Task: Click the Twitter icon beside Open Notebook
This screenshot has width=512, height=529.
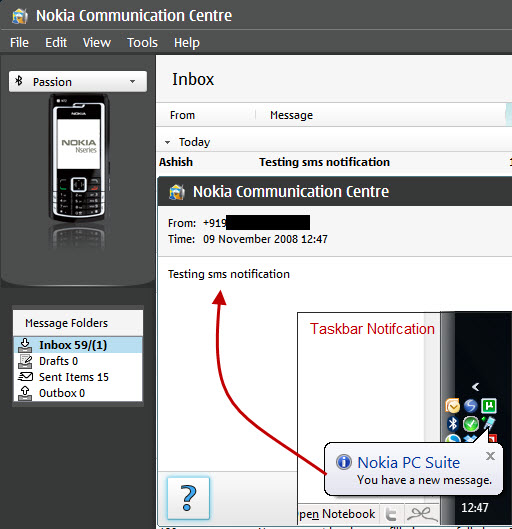Action: coord(391,514)
